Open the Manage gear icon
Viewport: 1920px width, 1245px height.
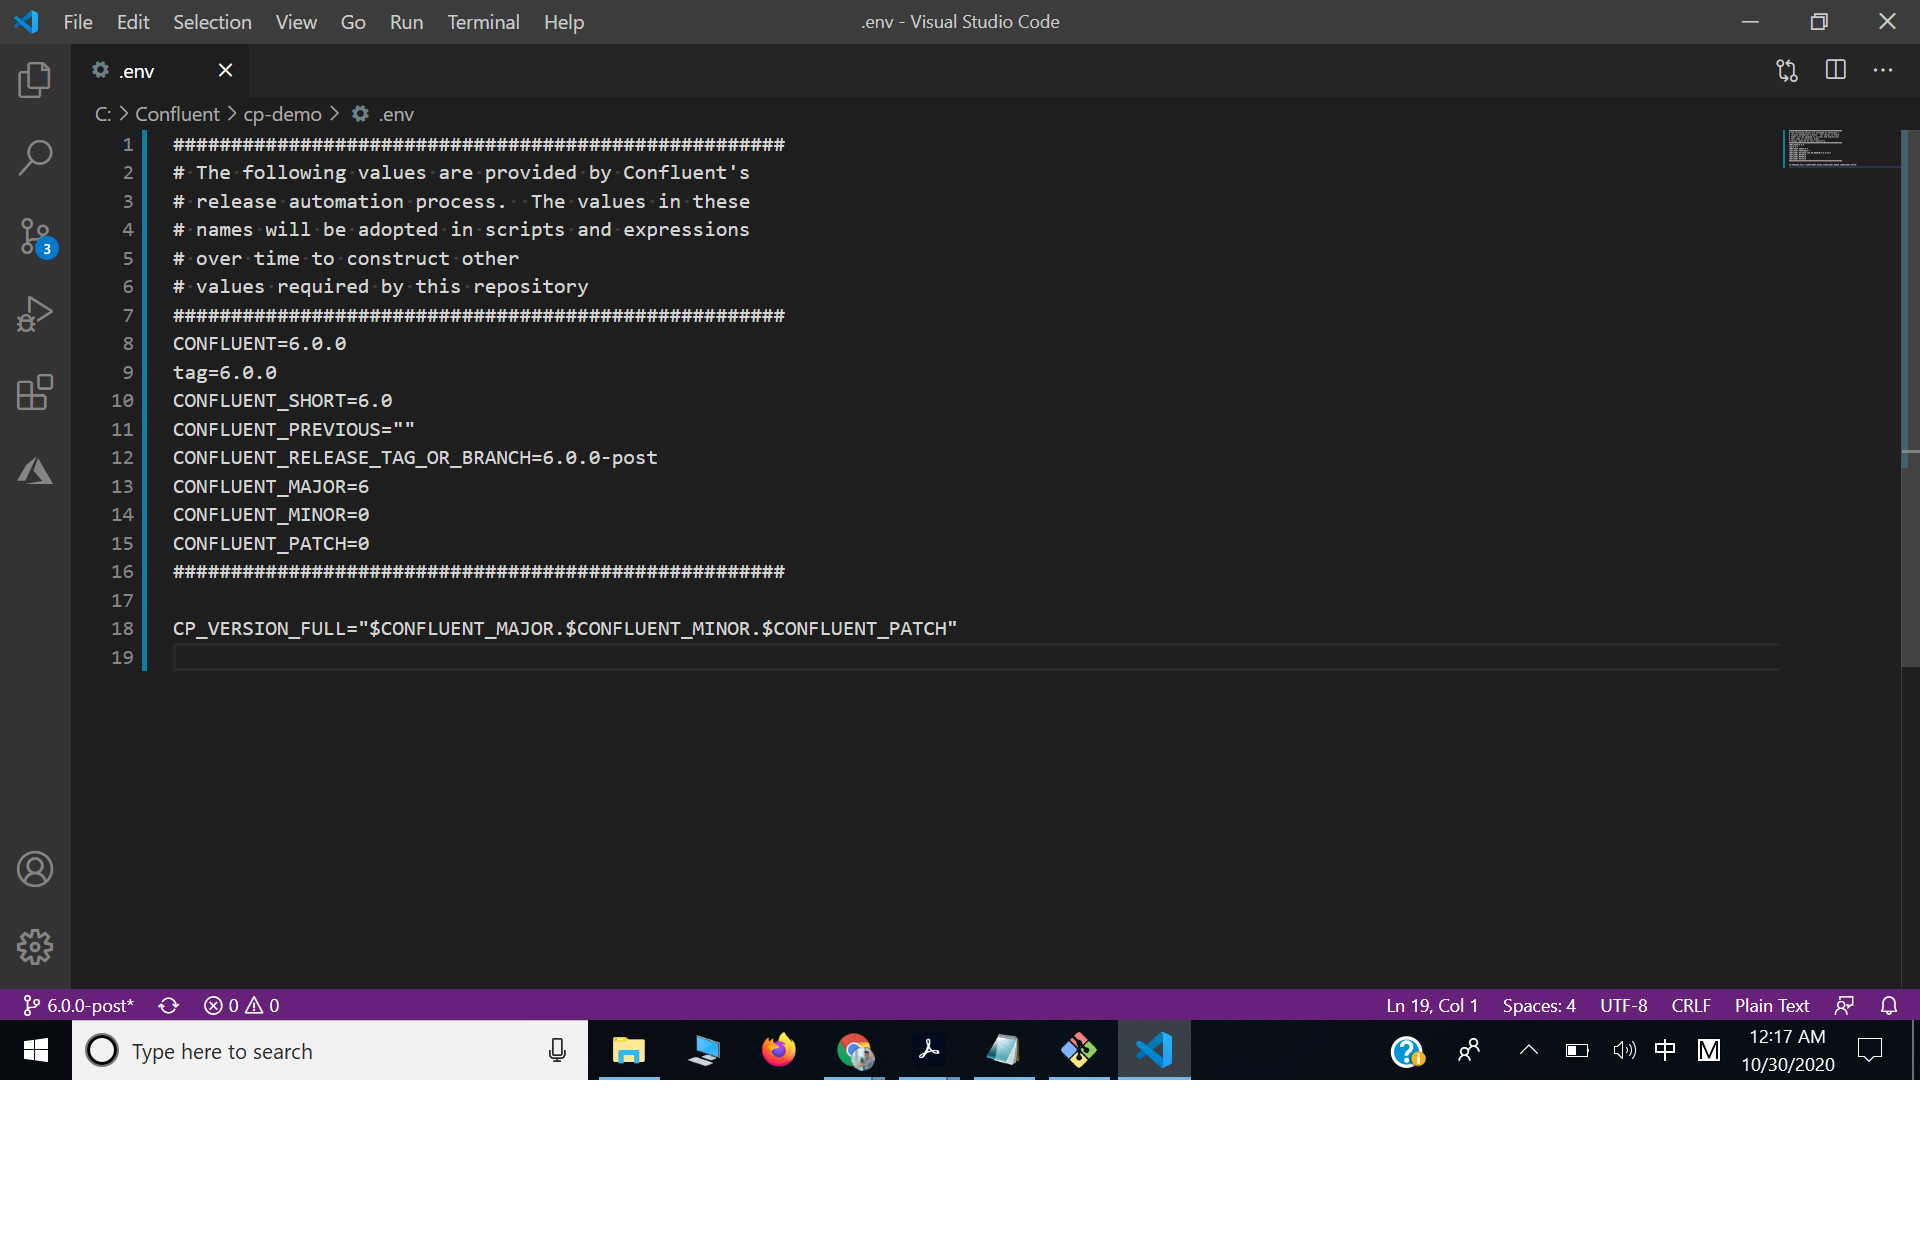(35, 947)
